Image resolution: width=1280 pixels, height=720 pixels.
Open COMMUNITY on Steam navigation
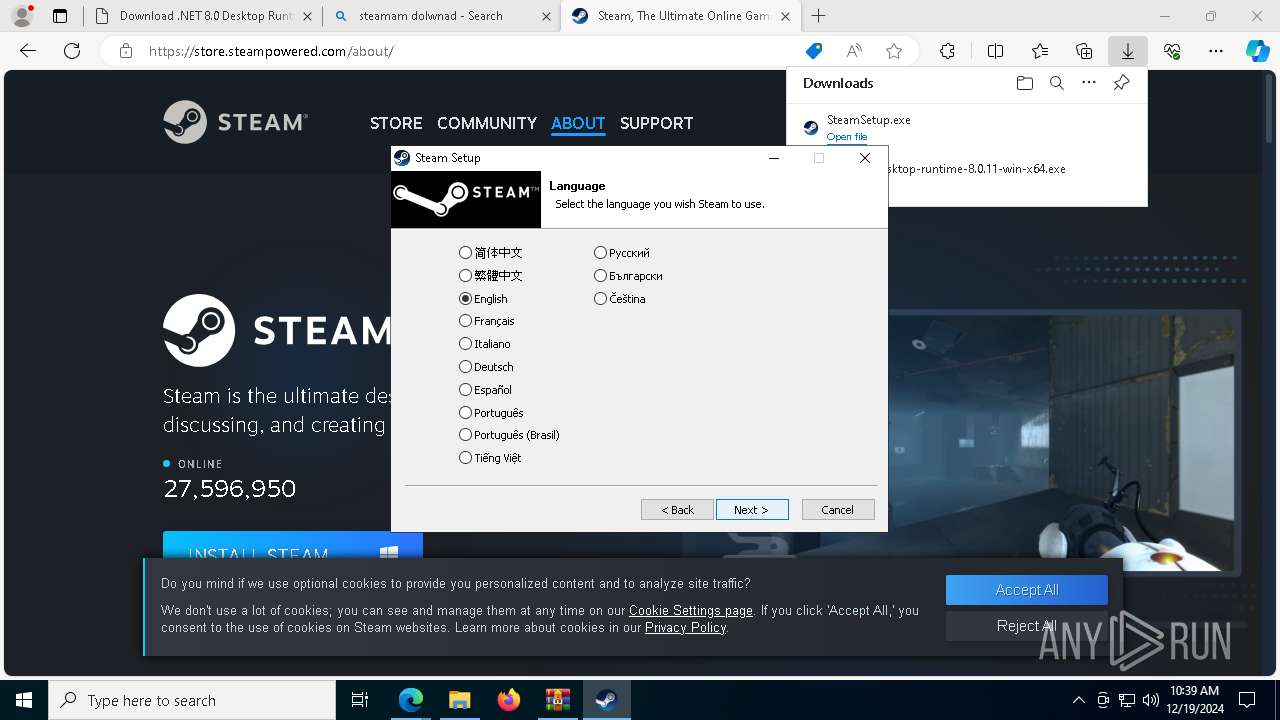[x=487, y=123]
